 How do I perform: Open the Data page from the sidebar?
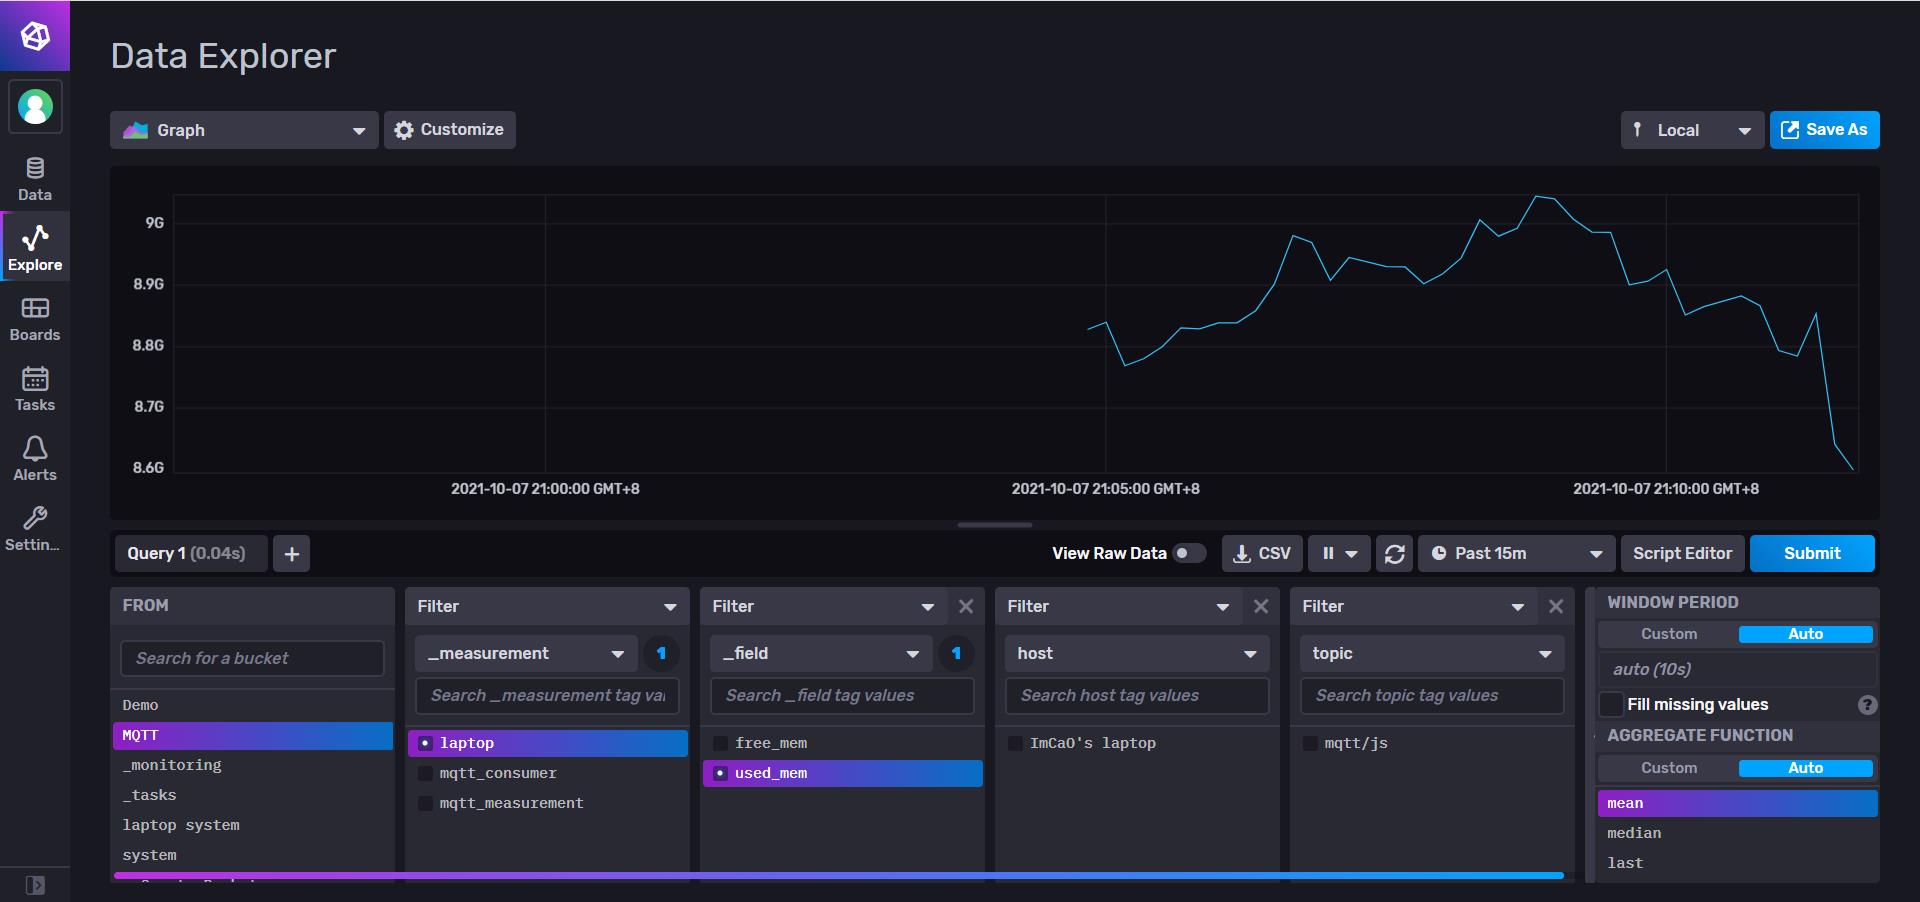click(34, 178)
